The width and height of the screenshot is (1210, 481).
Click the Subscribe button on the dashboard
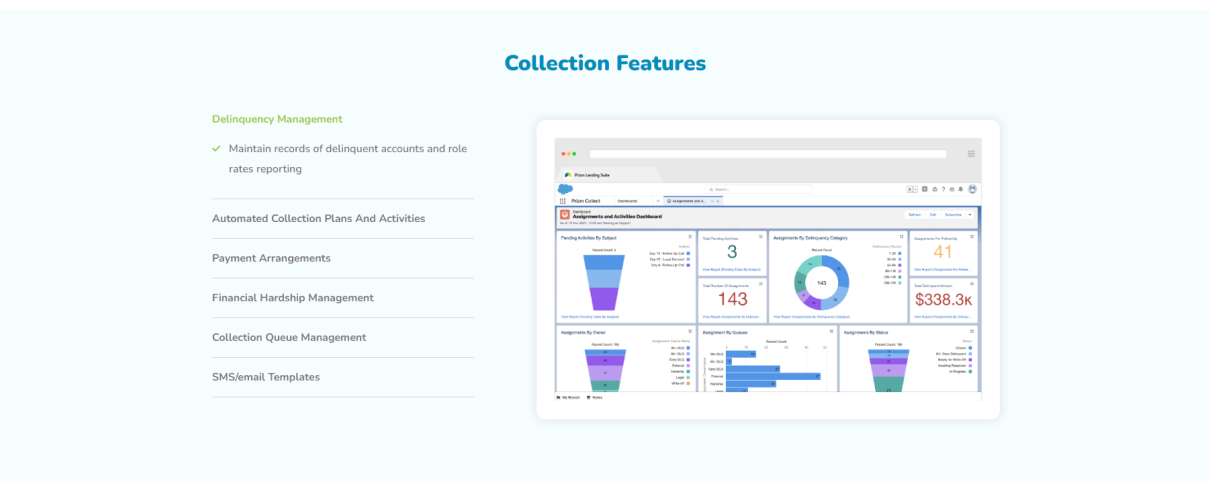953,214
